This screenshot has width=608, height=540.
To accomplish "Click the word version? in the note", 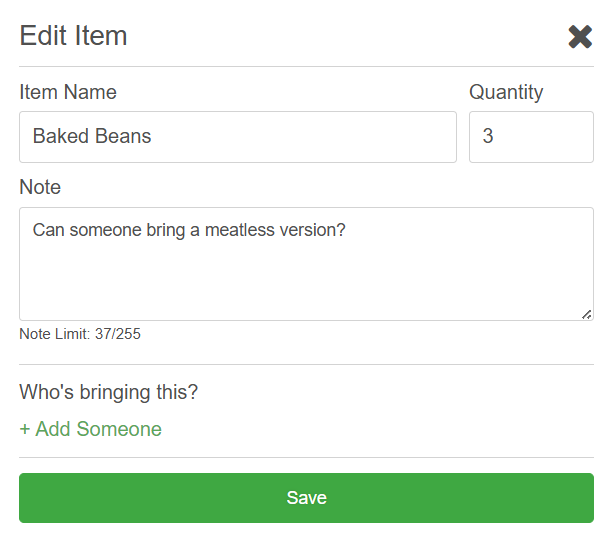I will pos(313,230).
